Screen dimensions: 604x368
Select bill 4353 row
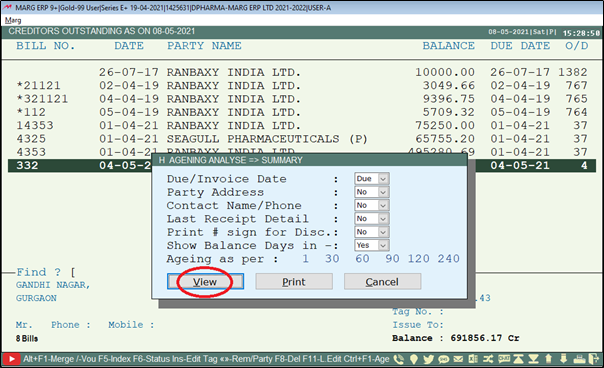click(302, 152)
